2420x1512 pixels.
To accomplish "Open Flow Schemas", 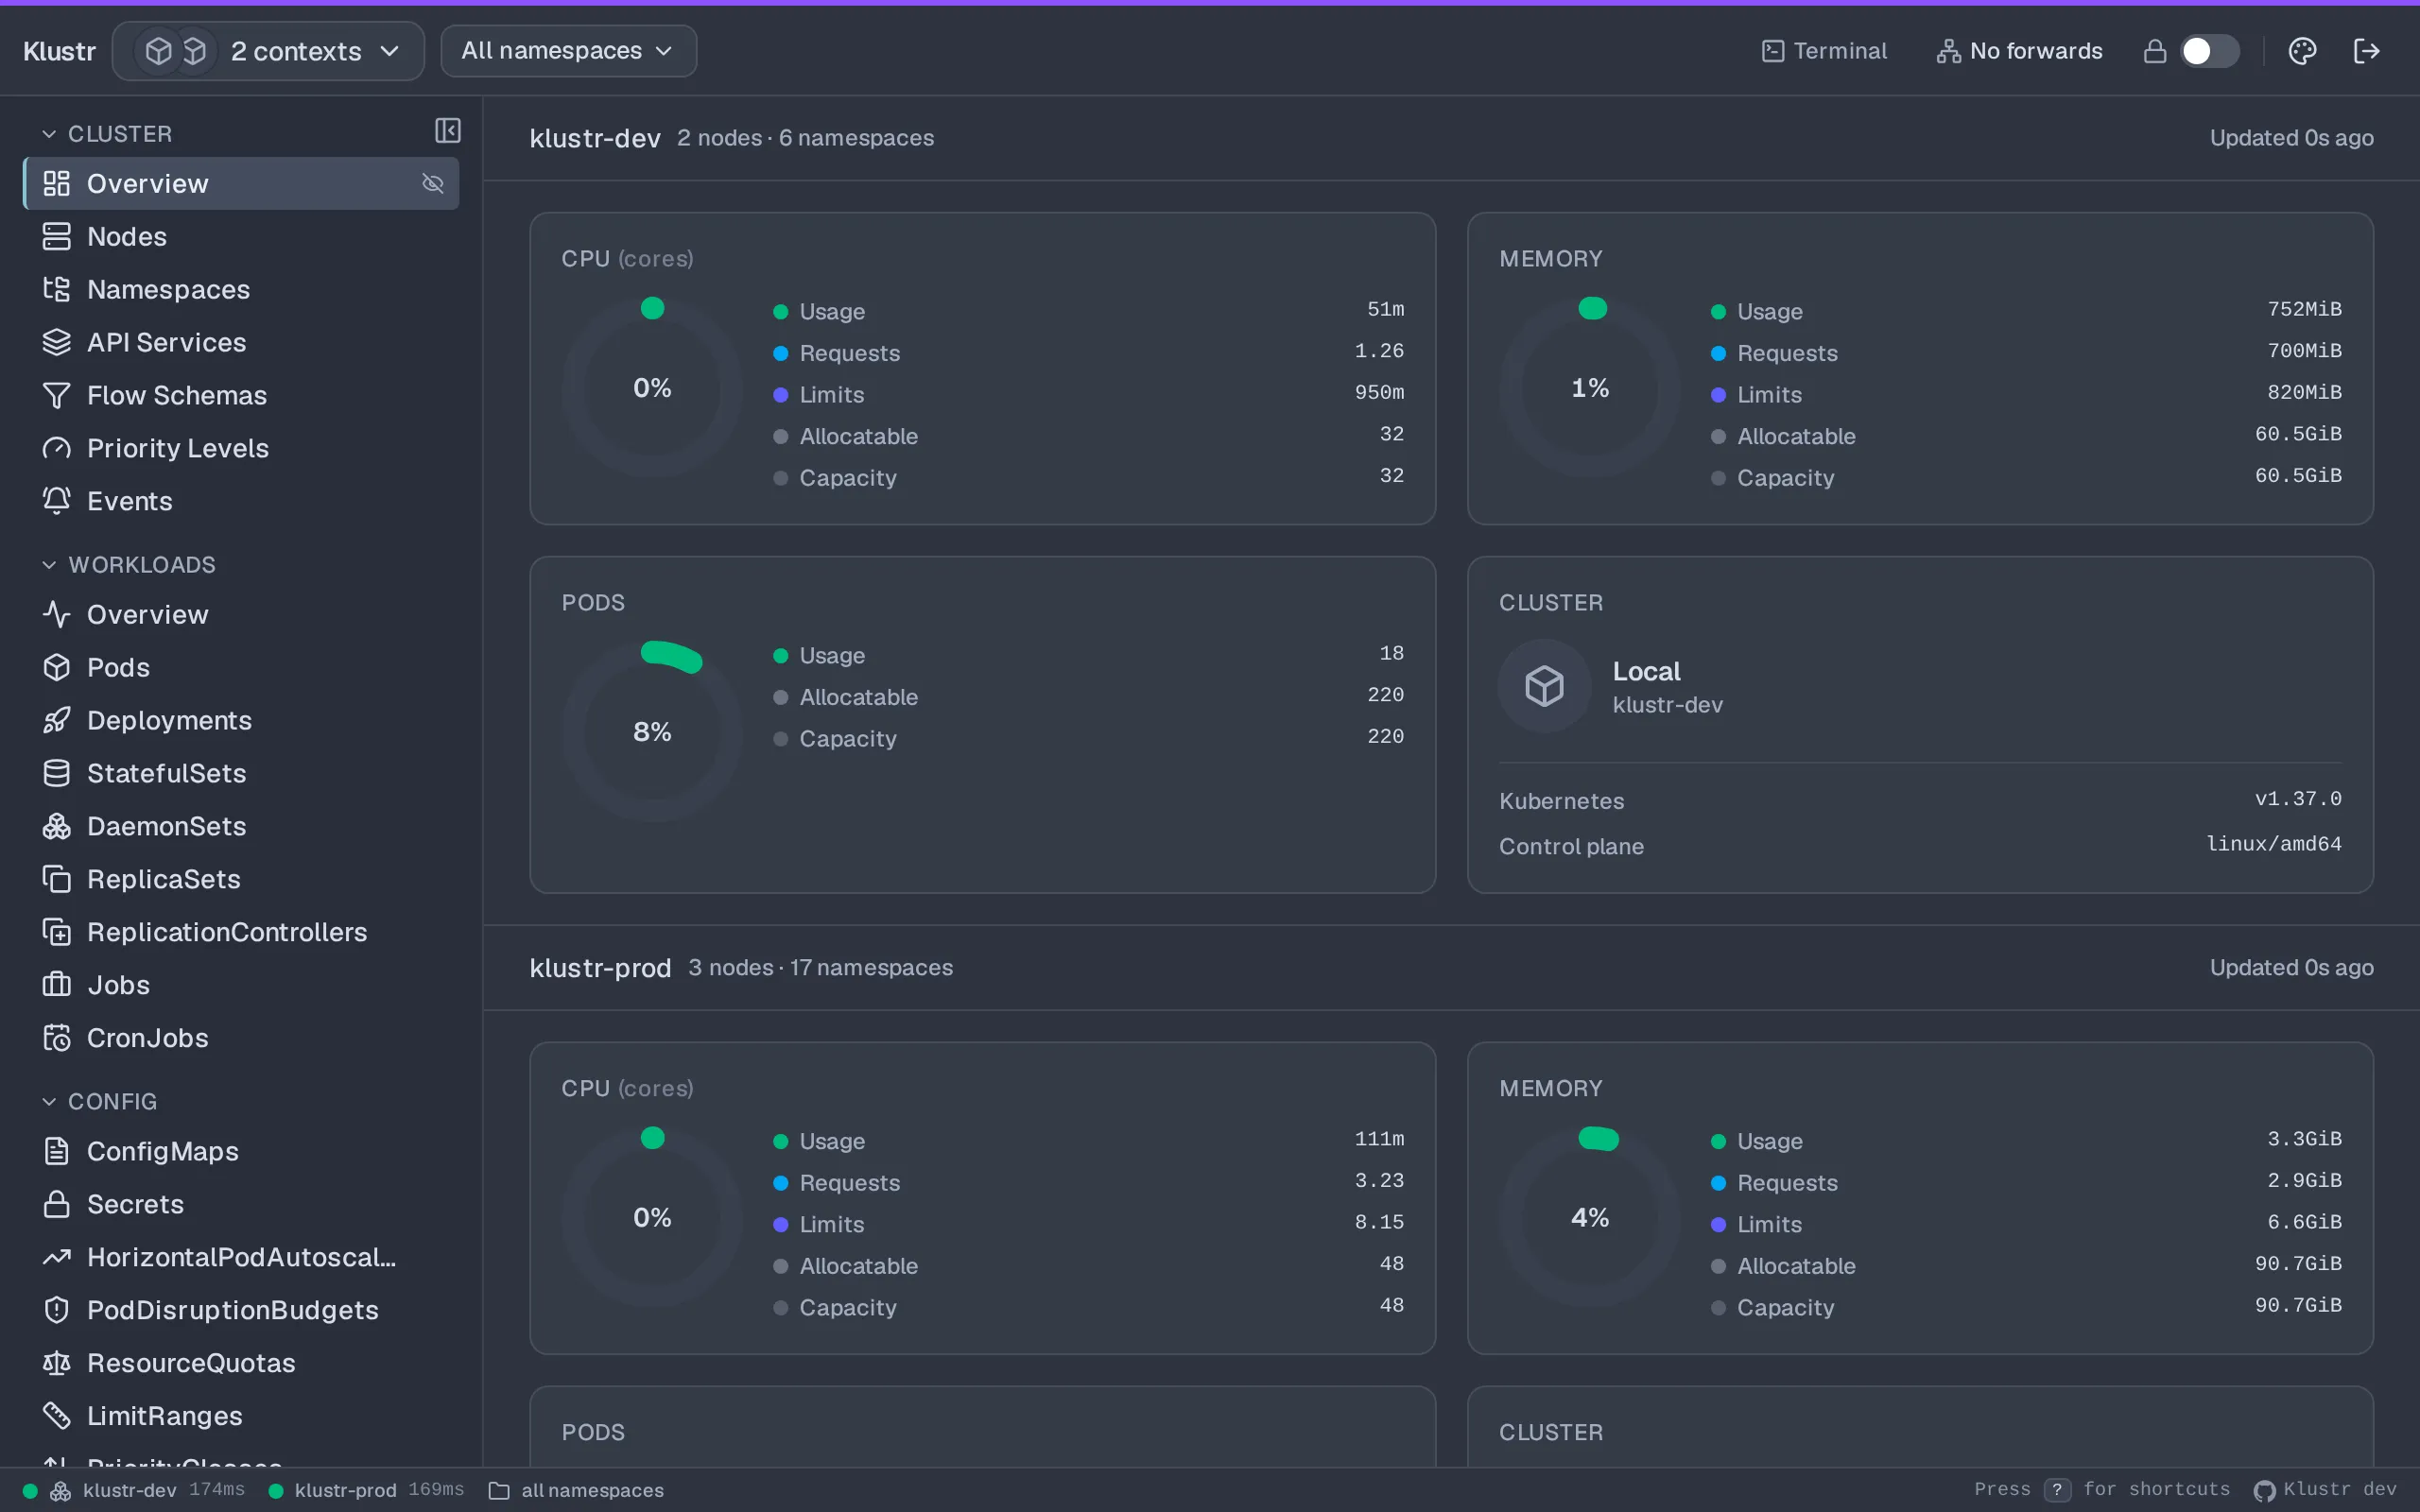I will tap(241, 395).
